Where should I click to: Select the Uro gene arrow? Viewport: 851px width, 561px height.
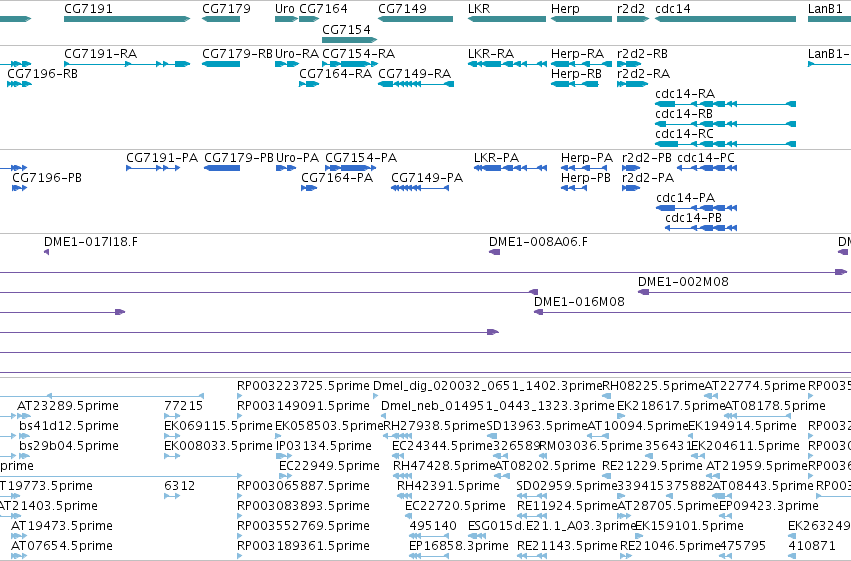pos(286,19)
